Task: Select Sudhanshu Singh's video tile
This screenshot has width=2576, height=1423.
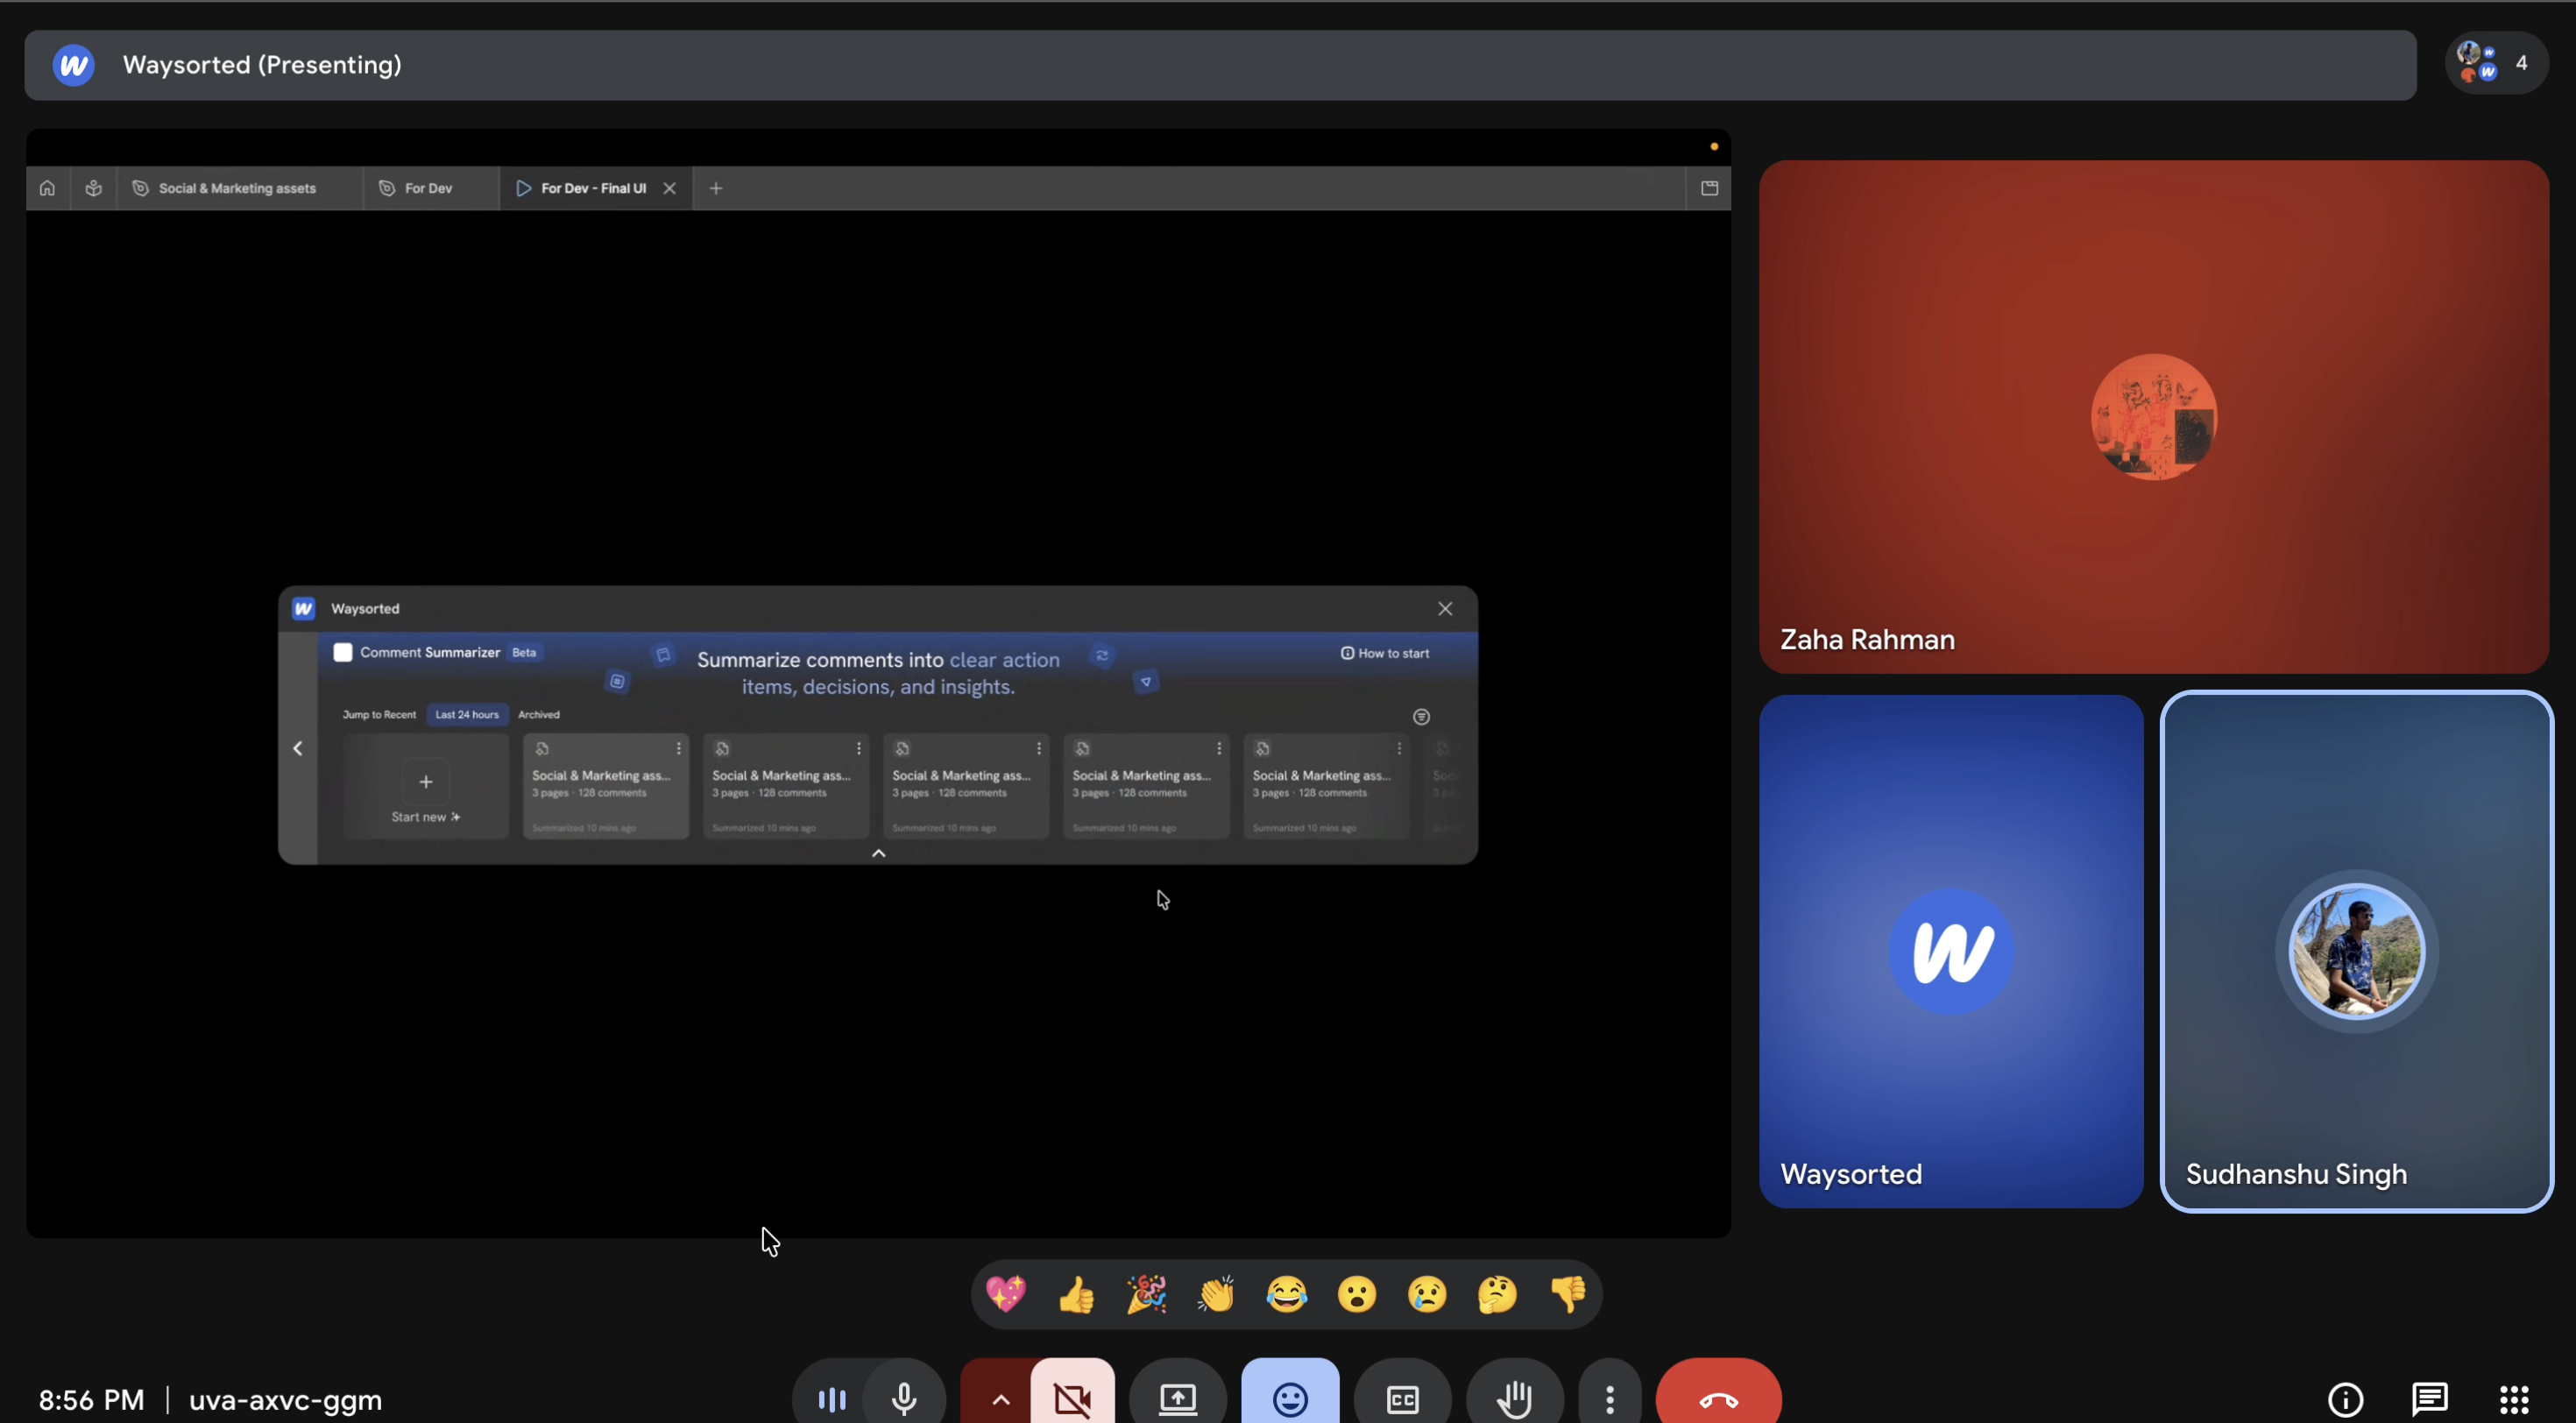Action: click(2356, 951)
